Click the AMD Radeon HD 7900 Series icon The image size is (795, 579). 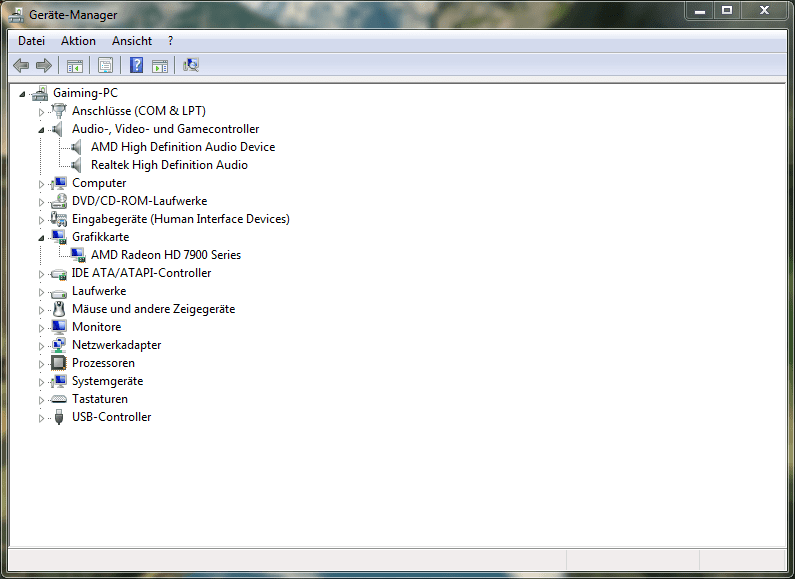(x=78, y=255)
